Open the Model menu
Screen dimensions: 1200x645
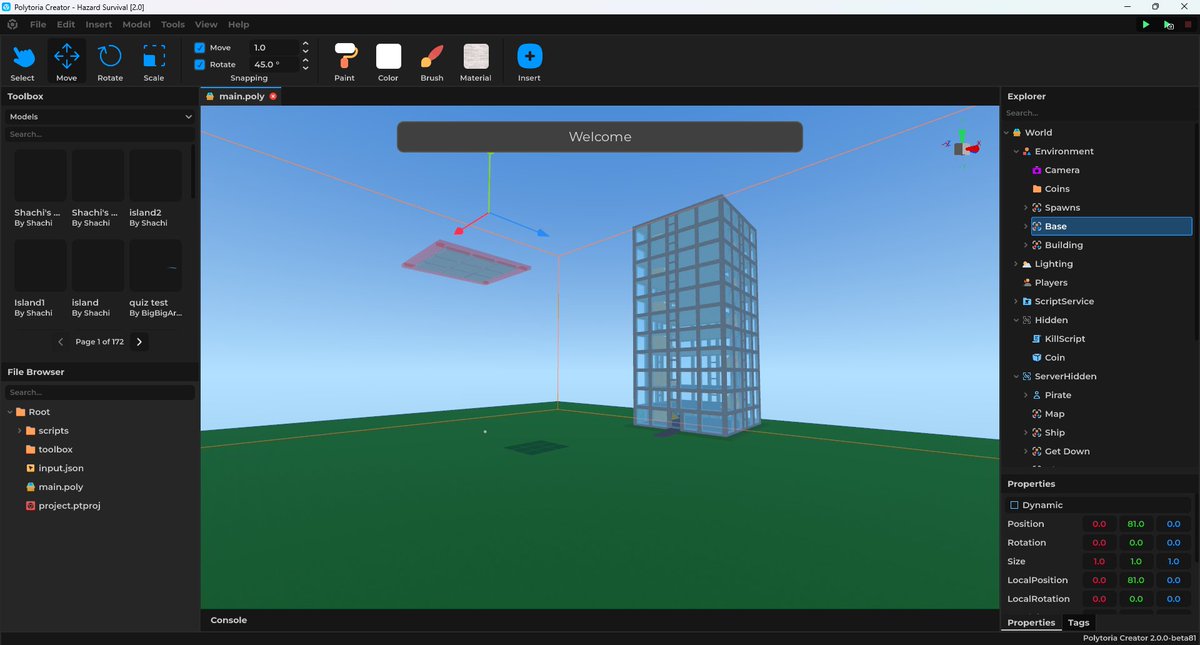click(137, 24)
